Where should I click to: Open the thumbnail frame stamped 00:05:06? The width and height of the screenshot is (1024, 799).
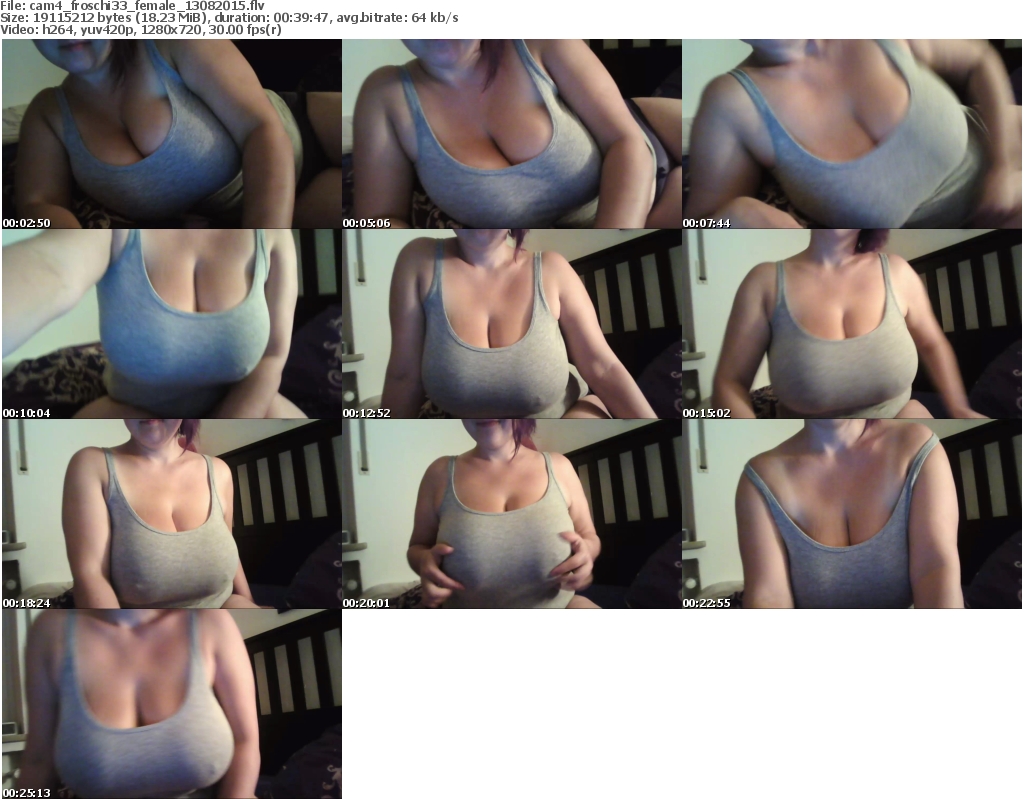pyautogui.click(x=512, y=134)
